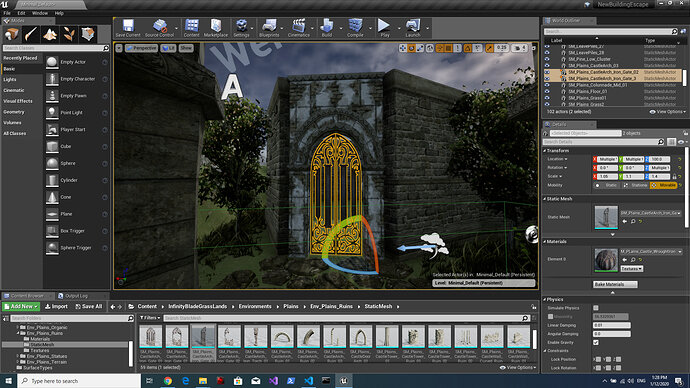Open Chrome from the Windows taskbar
Screen dimensions: 690x388
[168, 381]
